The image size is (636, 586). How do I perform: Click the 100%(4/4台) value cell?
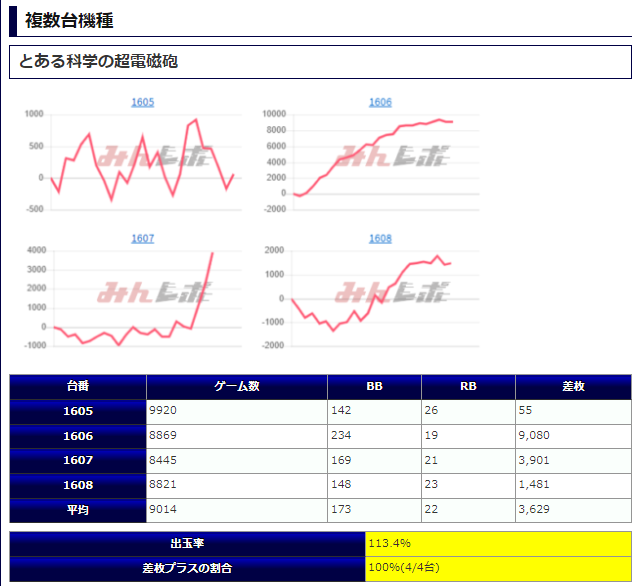(x=498, y=569)
